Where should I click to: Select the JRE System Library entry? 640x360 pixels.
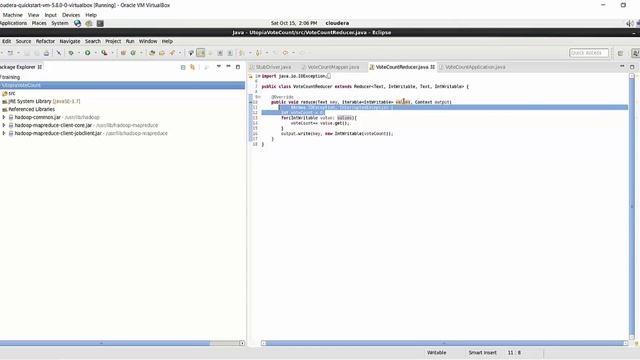(41, 101)
